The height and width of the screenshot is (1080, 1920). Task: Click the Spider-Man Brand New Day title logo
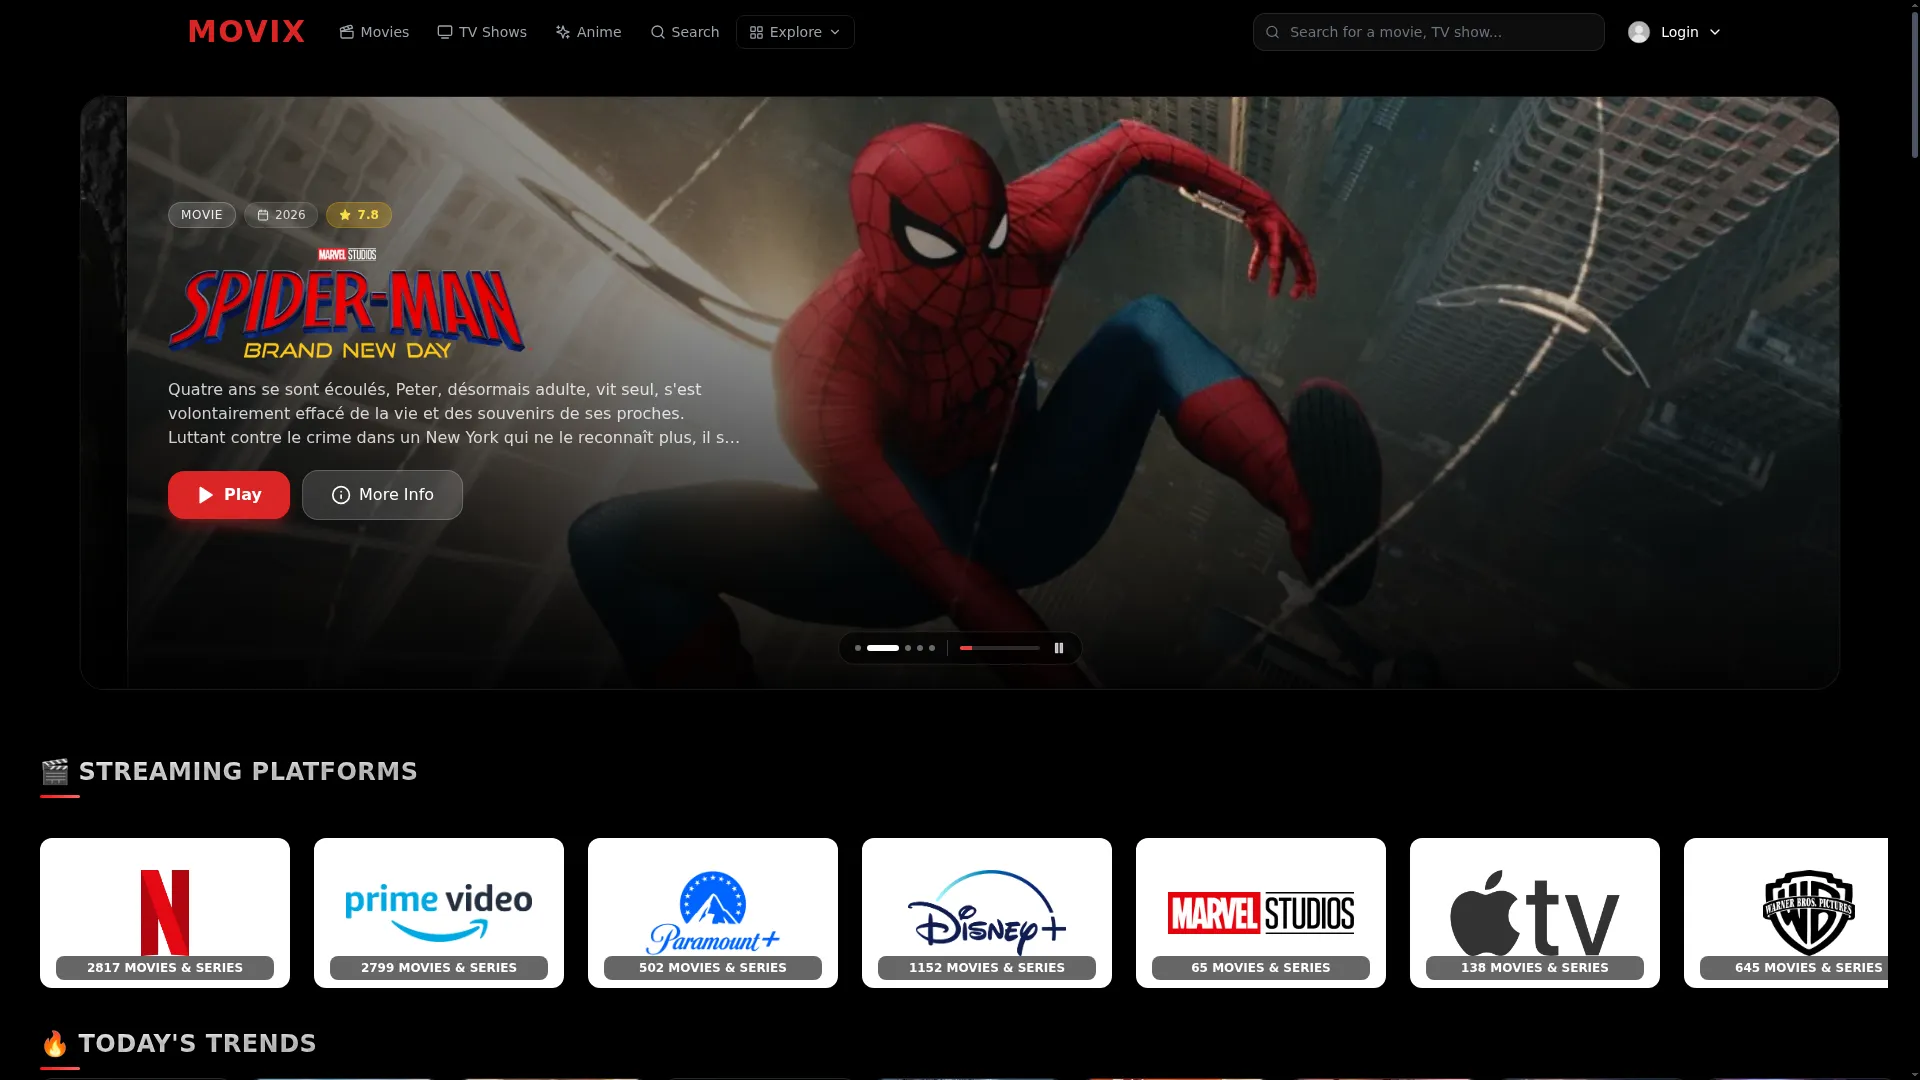coord(346,304)
